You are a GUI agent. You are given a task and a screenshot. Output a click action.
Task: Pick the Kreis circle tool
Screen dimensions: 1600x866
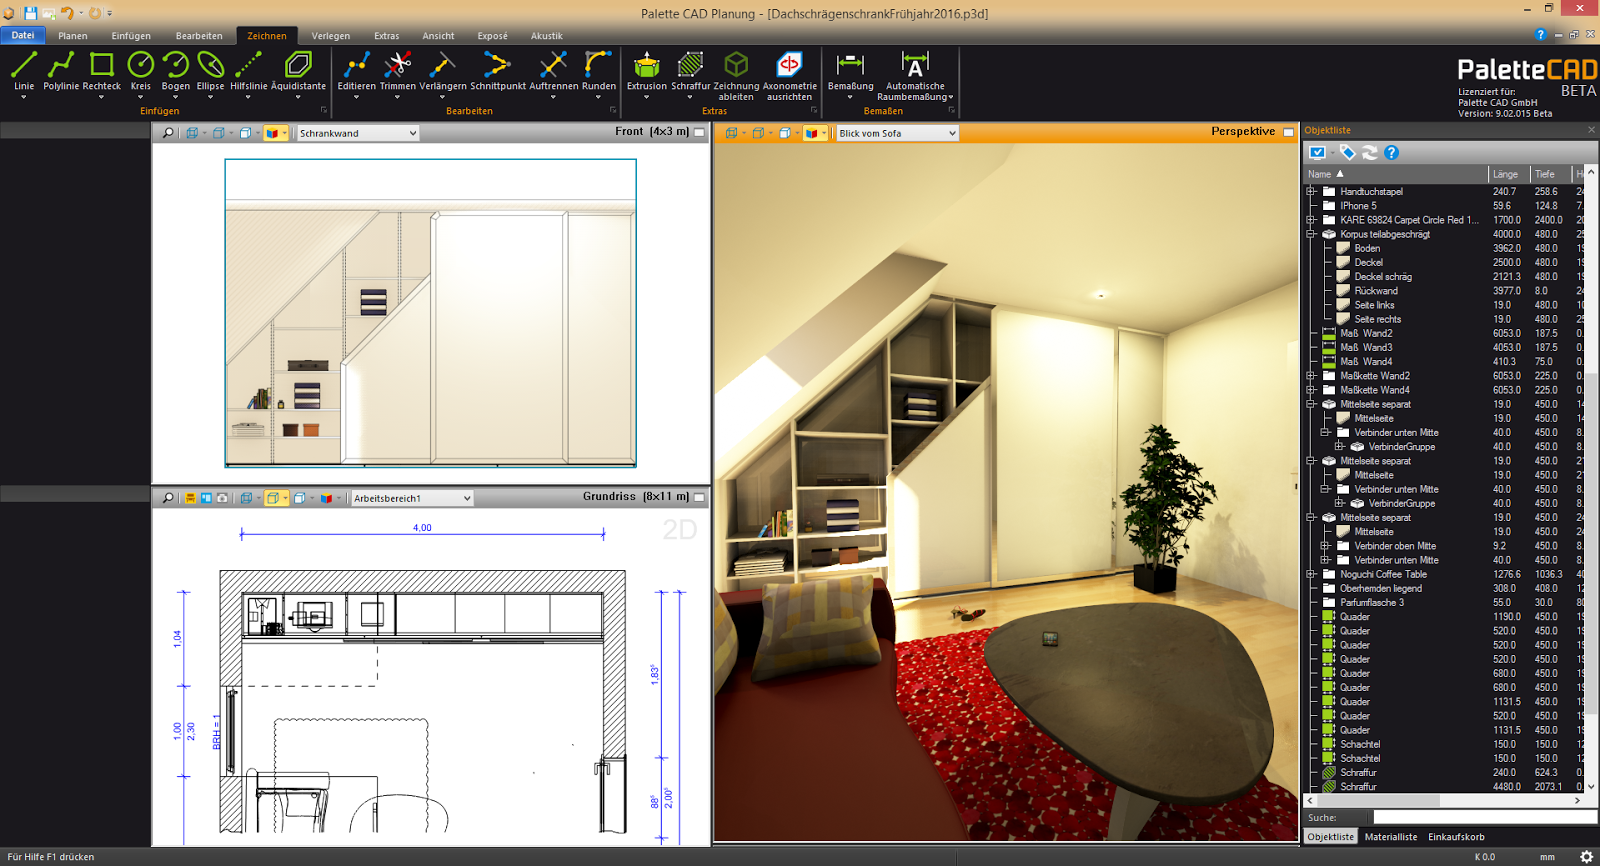click(140, 73)
